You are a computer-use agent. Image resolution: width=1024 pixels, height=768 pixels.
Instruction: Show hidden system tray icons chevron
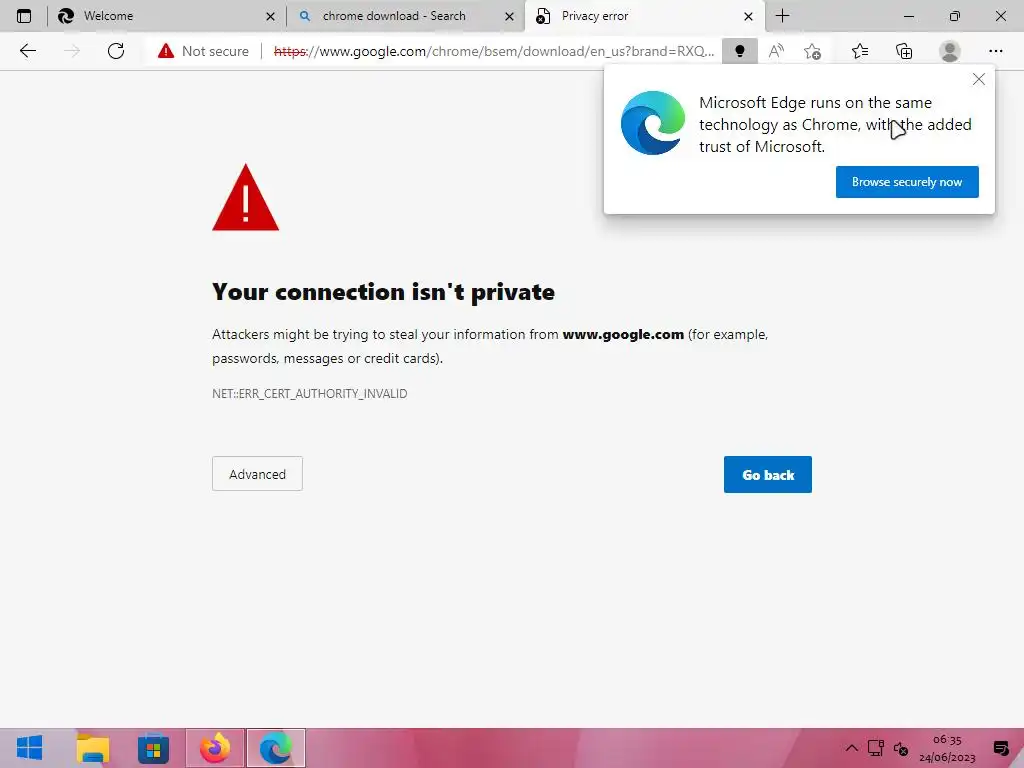tap(852, 748)
